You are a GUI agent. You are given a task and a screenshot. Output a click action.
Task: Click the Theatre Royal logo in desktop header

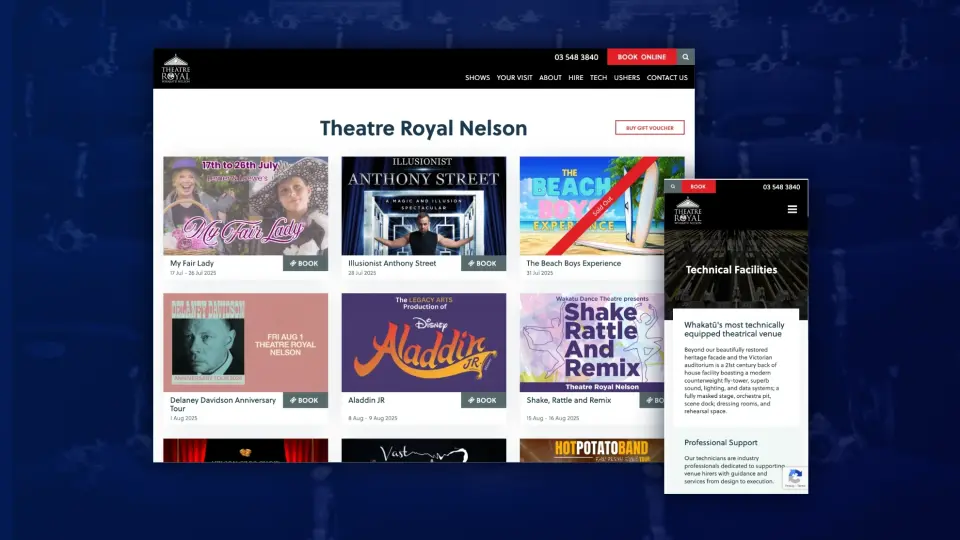click(176, 69)
